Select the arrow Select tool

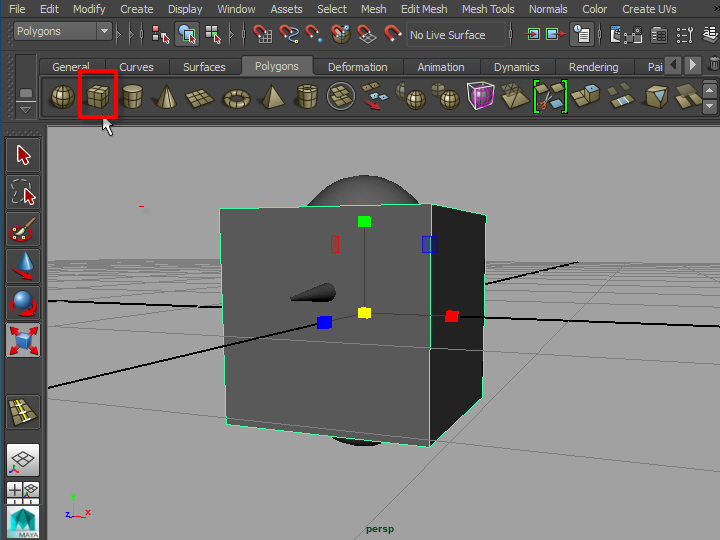point(23,155)
